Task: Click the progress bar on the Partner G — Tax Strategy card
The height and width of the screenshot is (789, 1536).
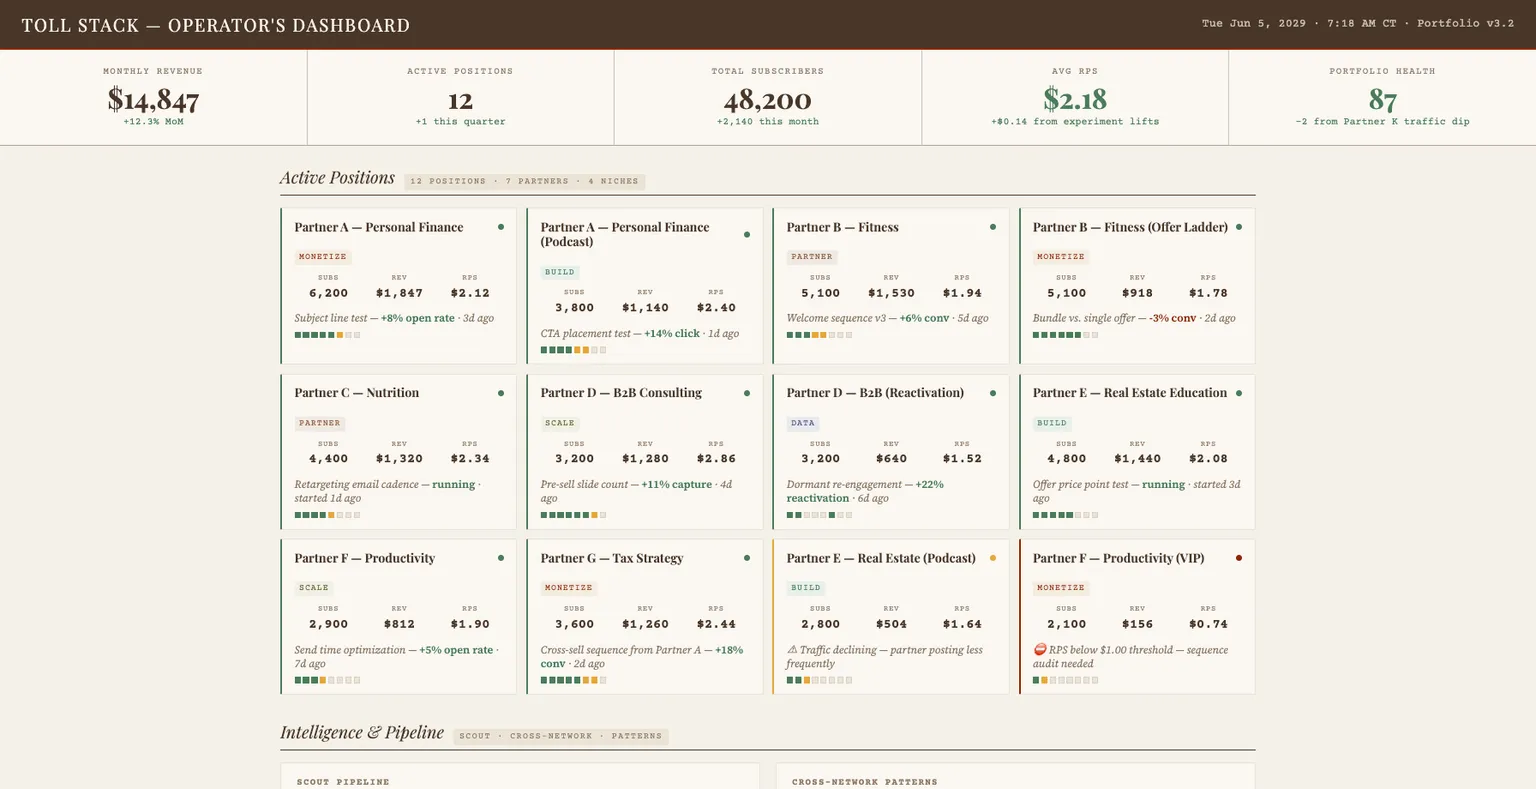Action: pyautogui.click(x=573, y=680)
